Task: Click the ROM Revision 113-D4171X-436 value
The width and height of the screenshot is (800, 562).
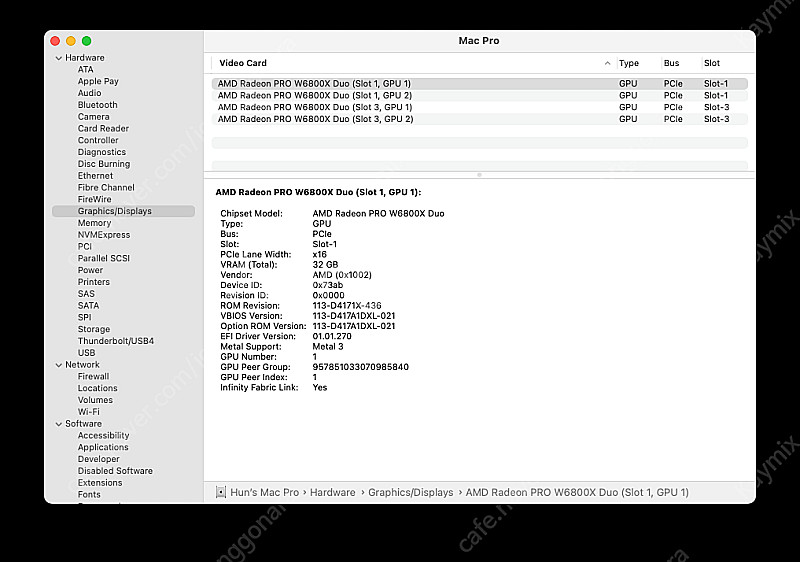Action: tap(347, 305)
